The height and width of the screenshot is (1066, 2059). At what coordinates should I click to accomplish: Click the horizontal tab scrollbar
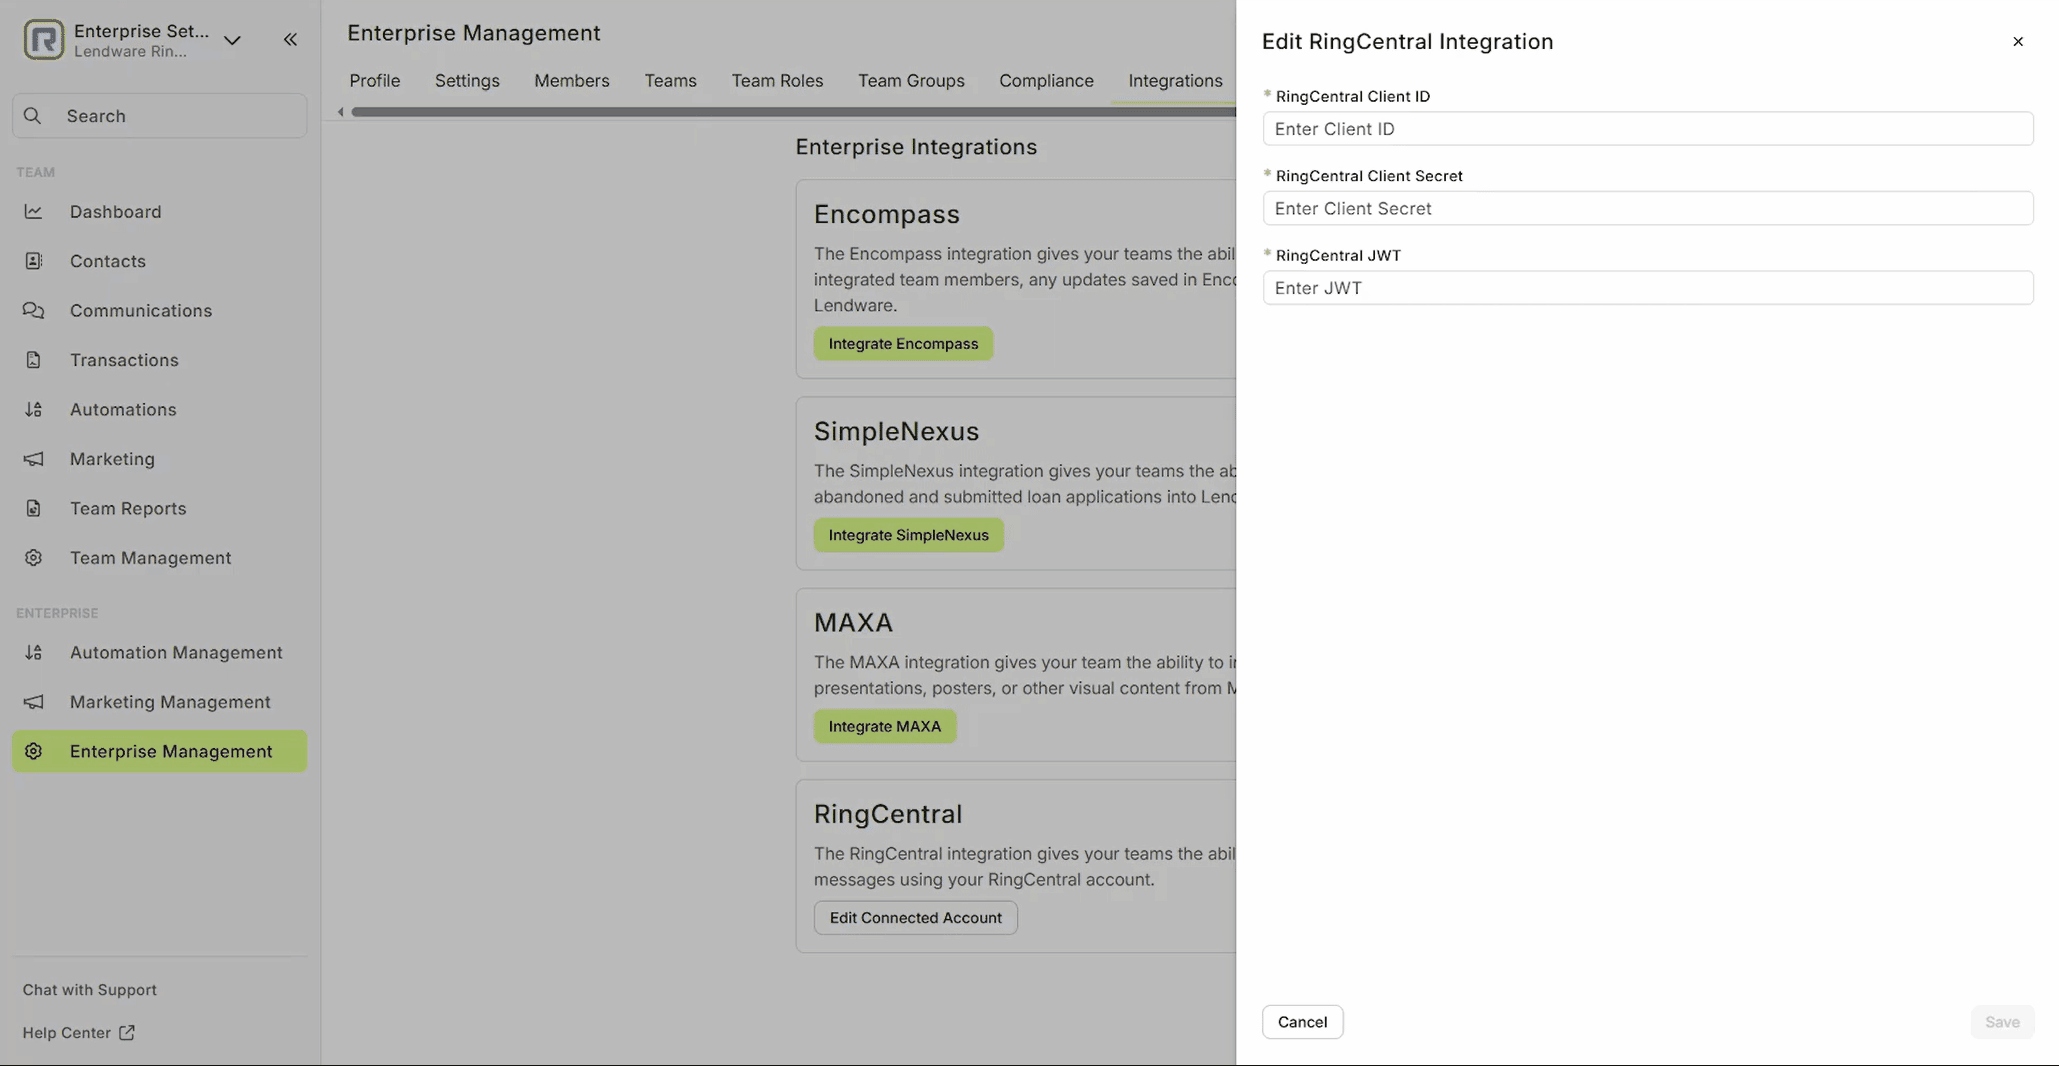(794, 112)
